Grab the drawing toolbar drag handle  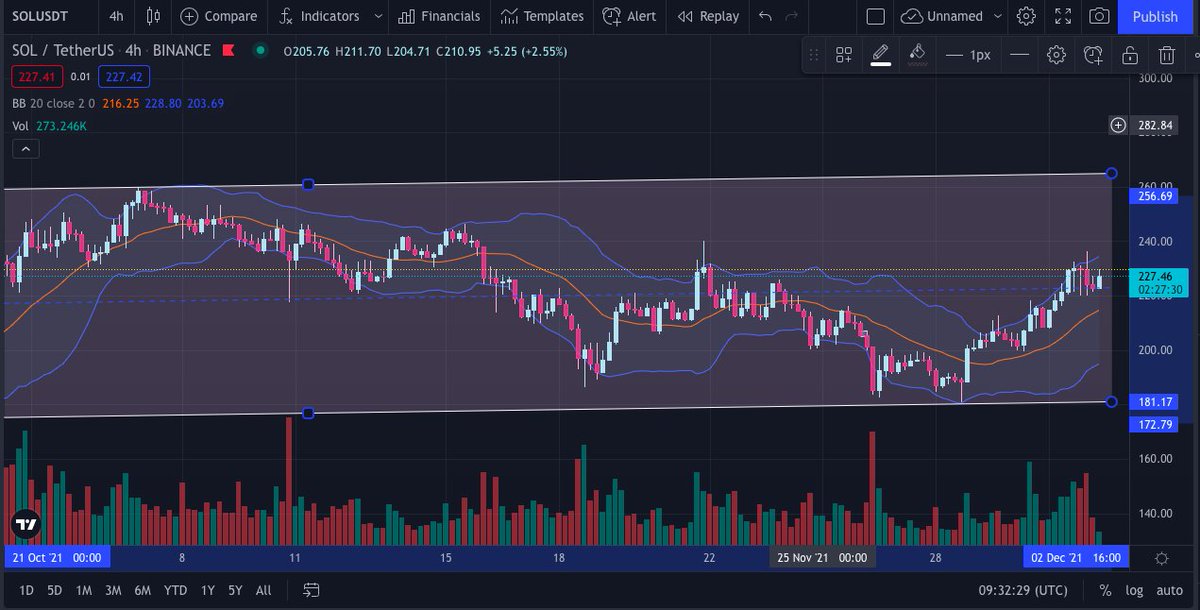(814, 55)
